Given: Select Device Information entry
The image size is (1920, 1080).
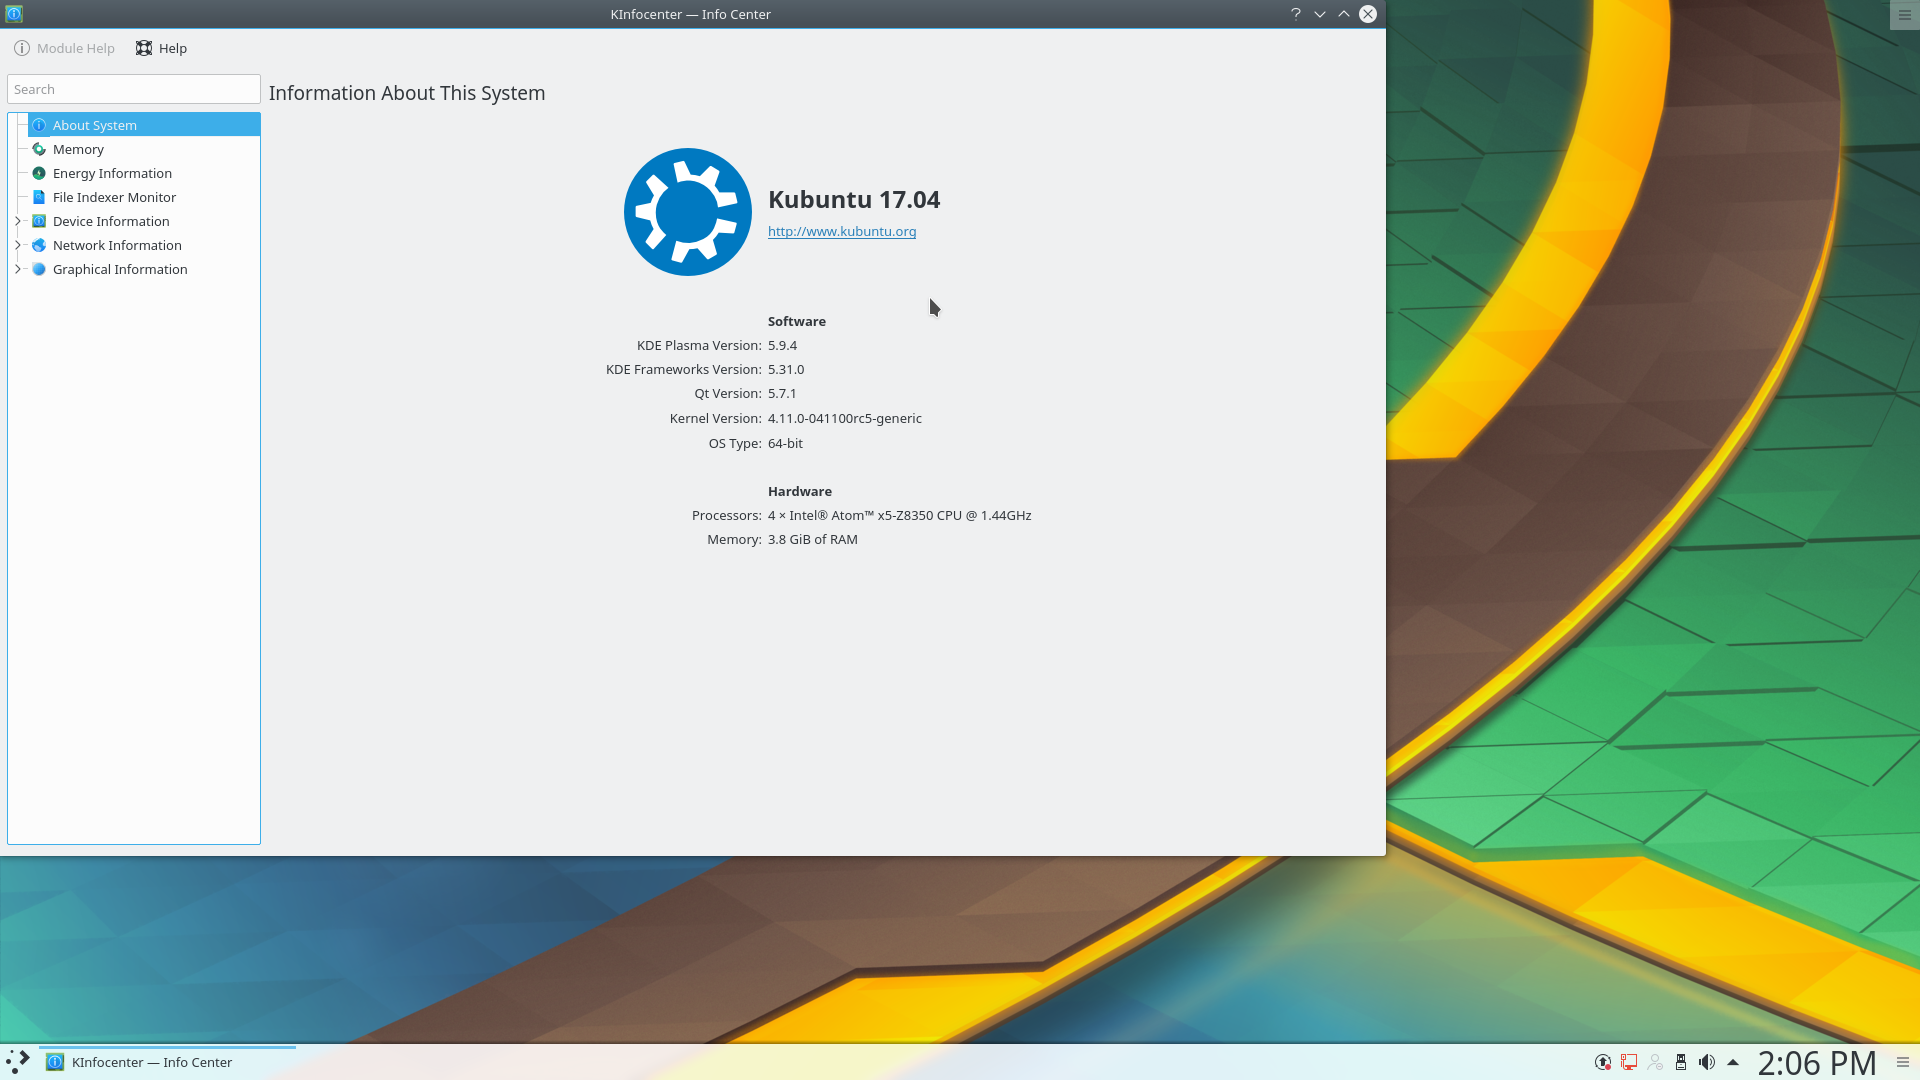Looking at the screenshot, I should pos(111,221).
